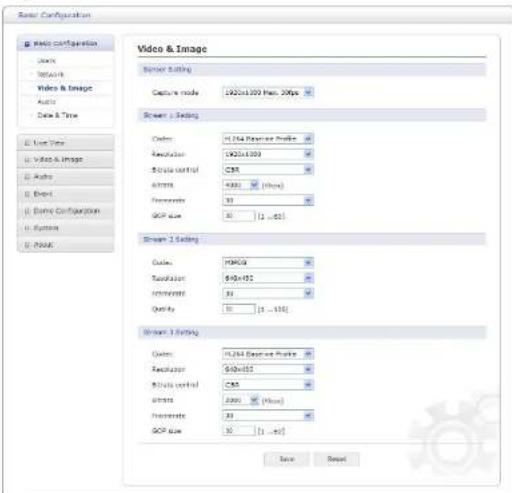Open the Audio sub-item below Video & Image
The width and height of the screenshot is (512, 493).
coord(46,102)
